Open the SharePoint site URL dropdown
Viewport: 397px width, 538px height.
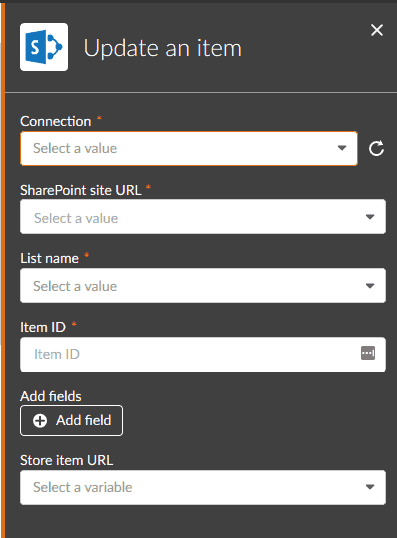203,217
